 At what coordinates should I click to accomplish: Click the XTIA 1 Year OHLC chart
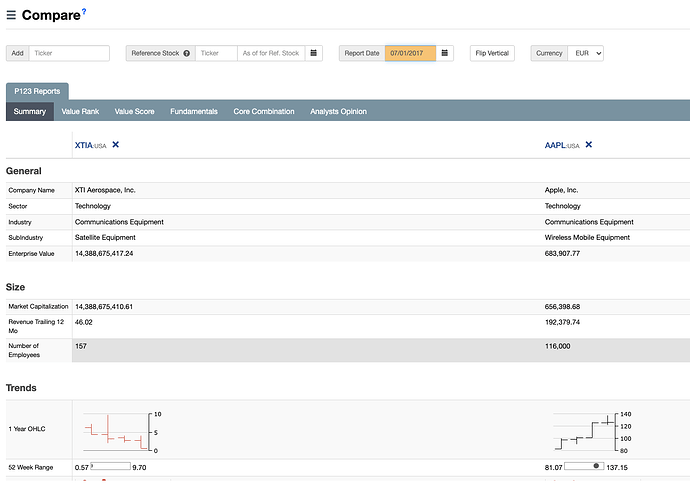(122, 431)
